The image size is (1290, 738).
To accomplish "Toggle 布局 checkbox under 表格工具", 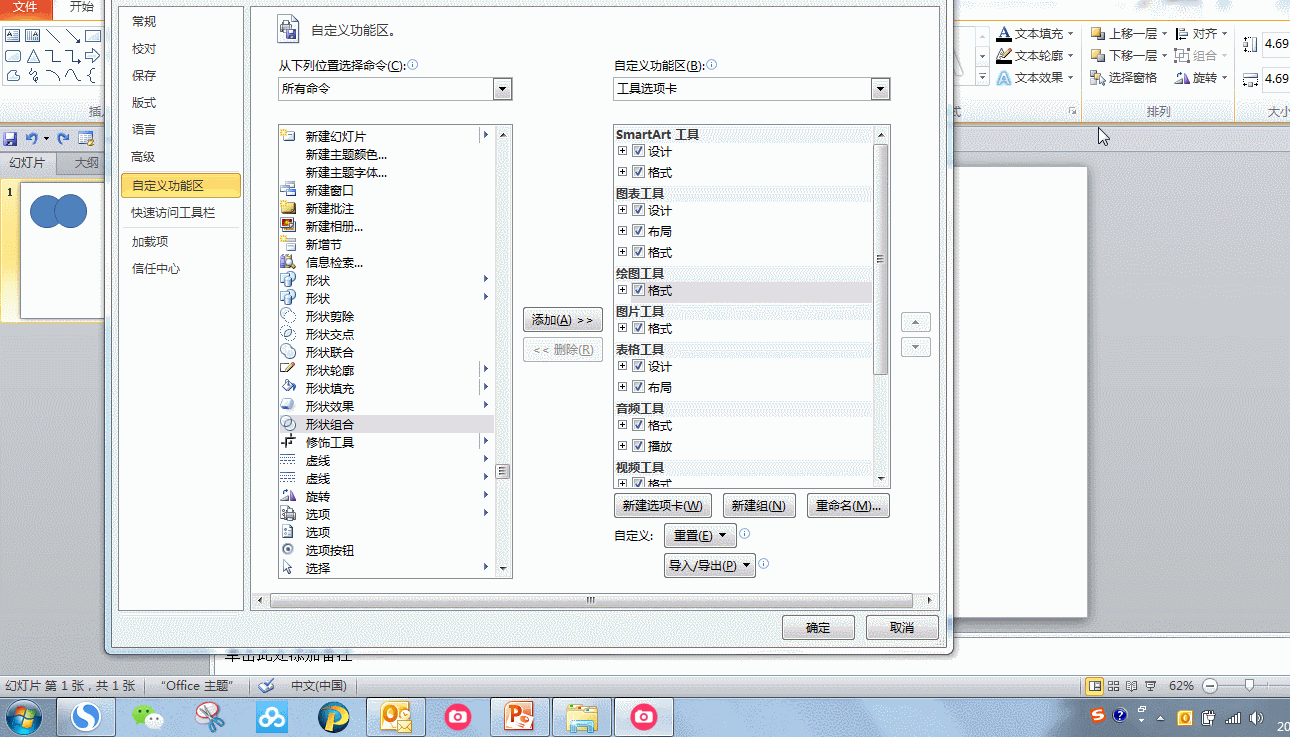I will [638, 387].
